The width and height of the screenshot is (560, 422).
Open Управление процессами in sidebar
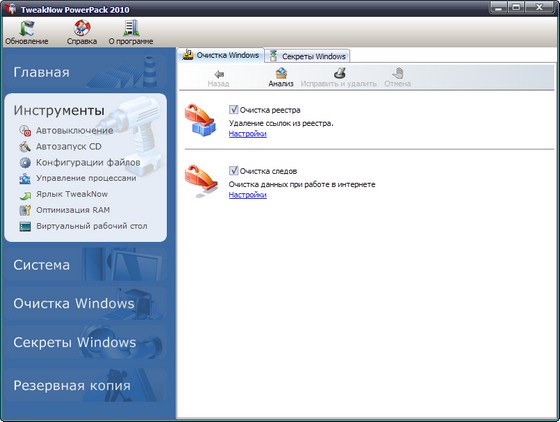78,178
